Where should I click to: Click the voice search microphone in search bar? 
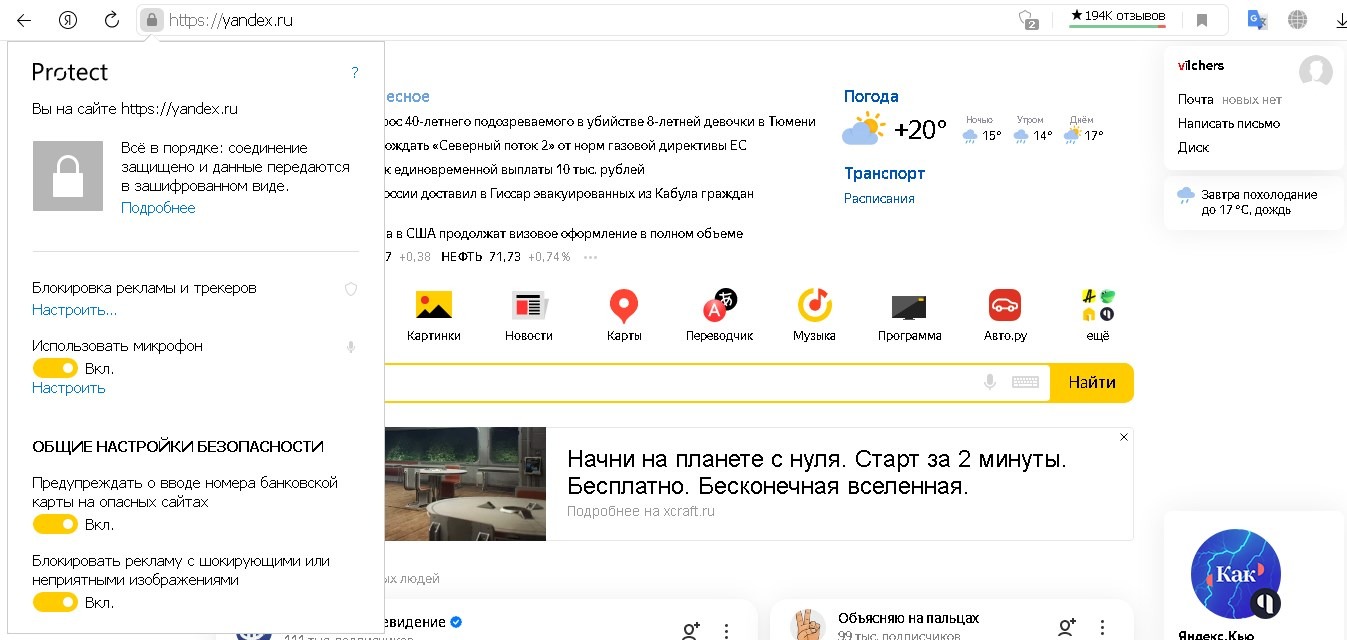(990, 382)
